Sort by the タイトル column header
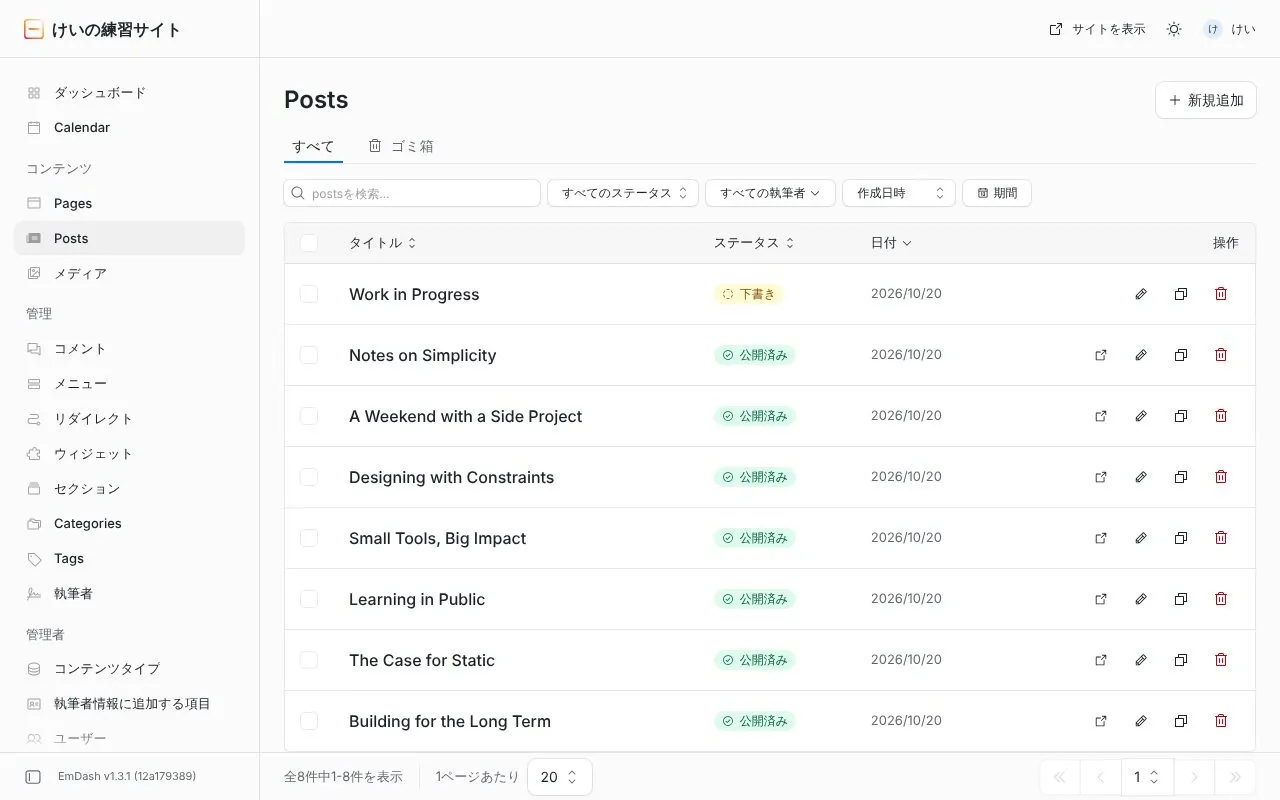Viewport: 1280px width, 800px height. pos(382,243)
